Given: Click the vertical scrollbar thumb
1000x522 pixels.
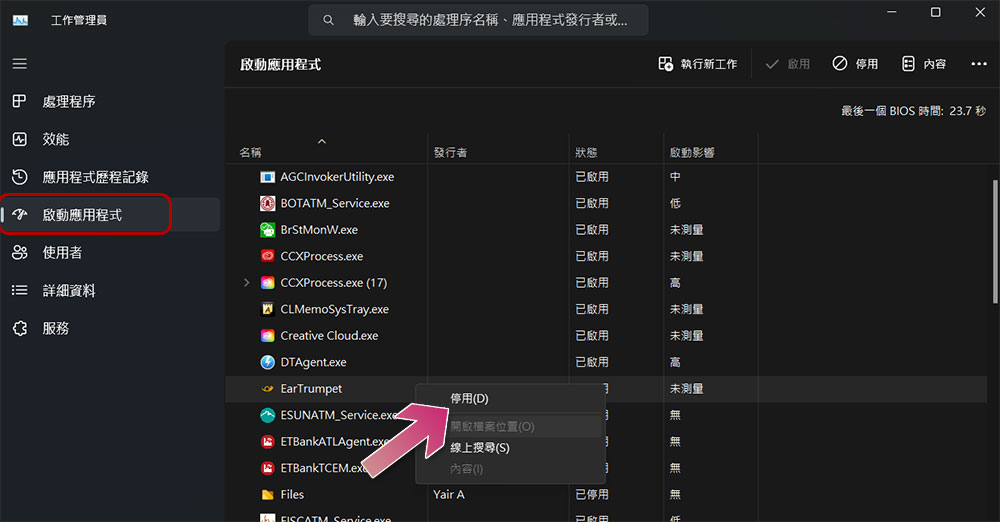Looking at the screenshot, I should pyautogui.click(x=995, y=241).
